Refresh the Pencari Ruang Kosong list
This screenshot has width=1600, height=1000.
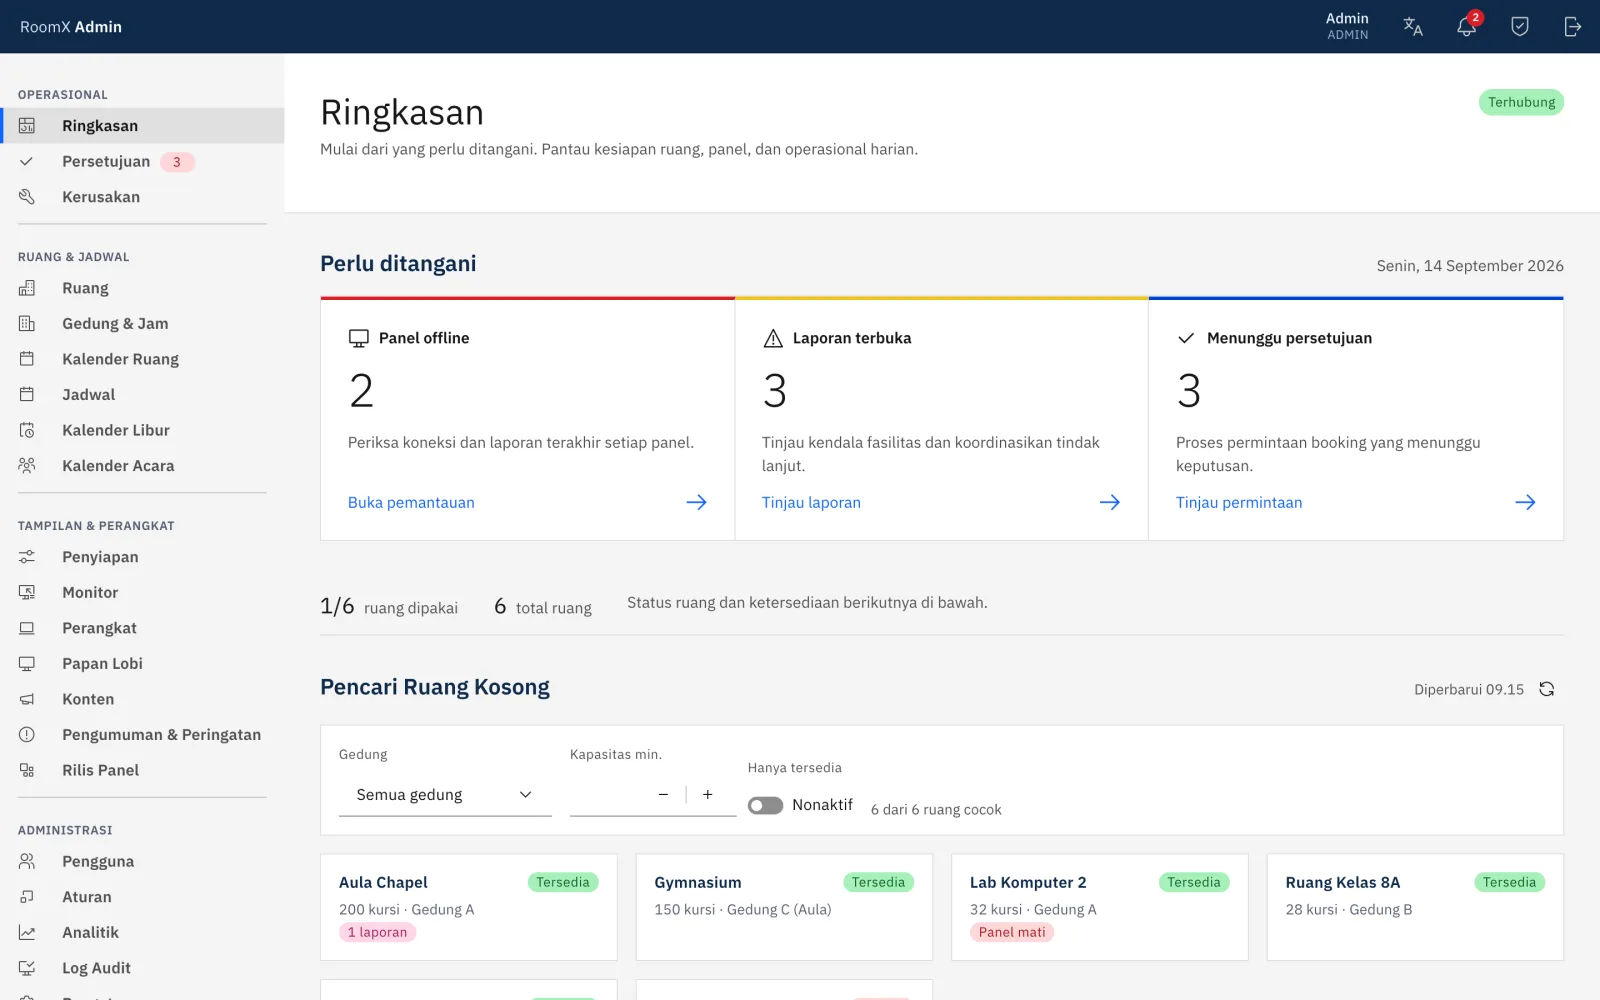[x=1547, y=689]
